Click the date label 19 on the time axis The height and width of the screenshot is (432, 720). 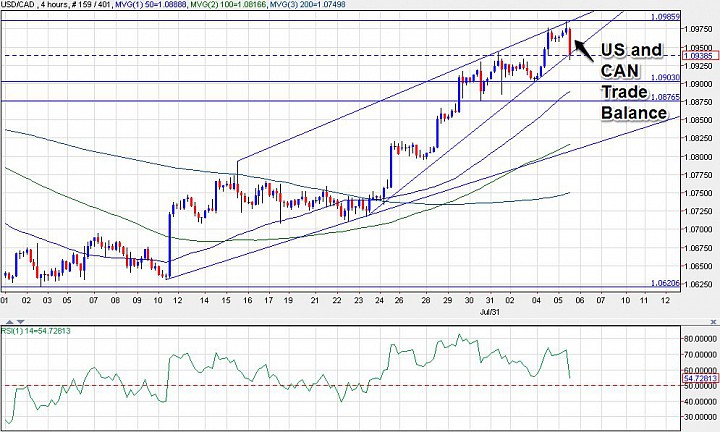(288, 300)
